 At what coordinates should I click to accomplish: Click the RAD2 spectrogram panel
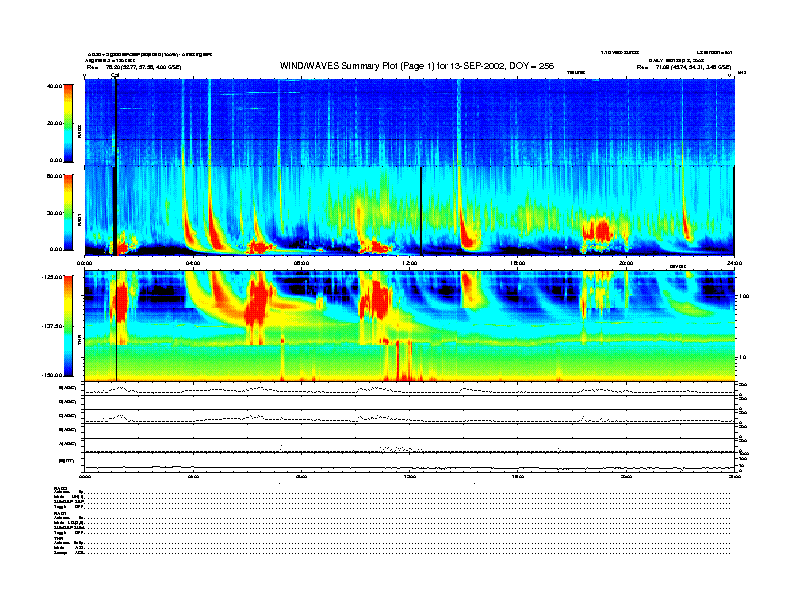tap(409, 122)
